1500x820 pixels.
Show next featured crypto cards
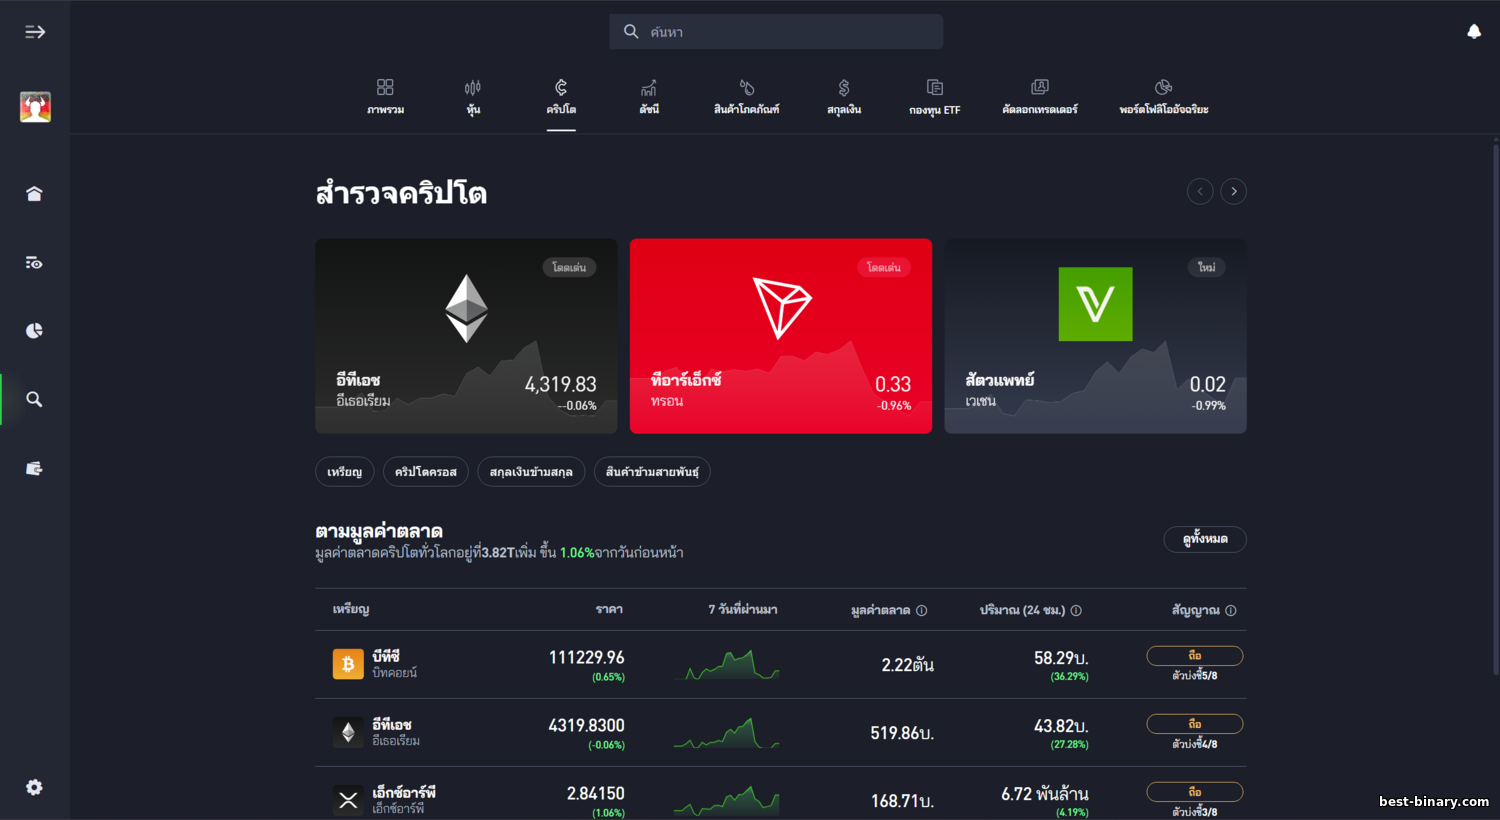pos(1233,191)
